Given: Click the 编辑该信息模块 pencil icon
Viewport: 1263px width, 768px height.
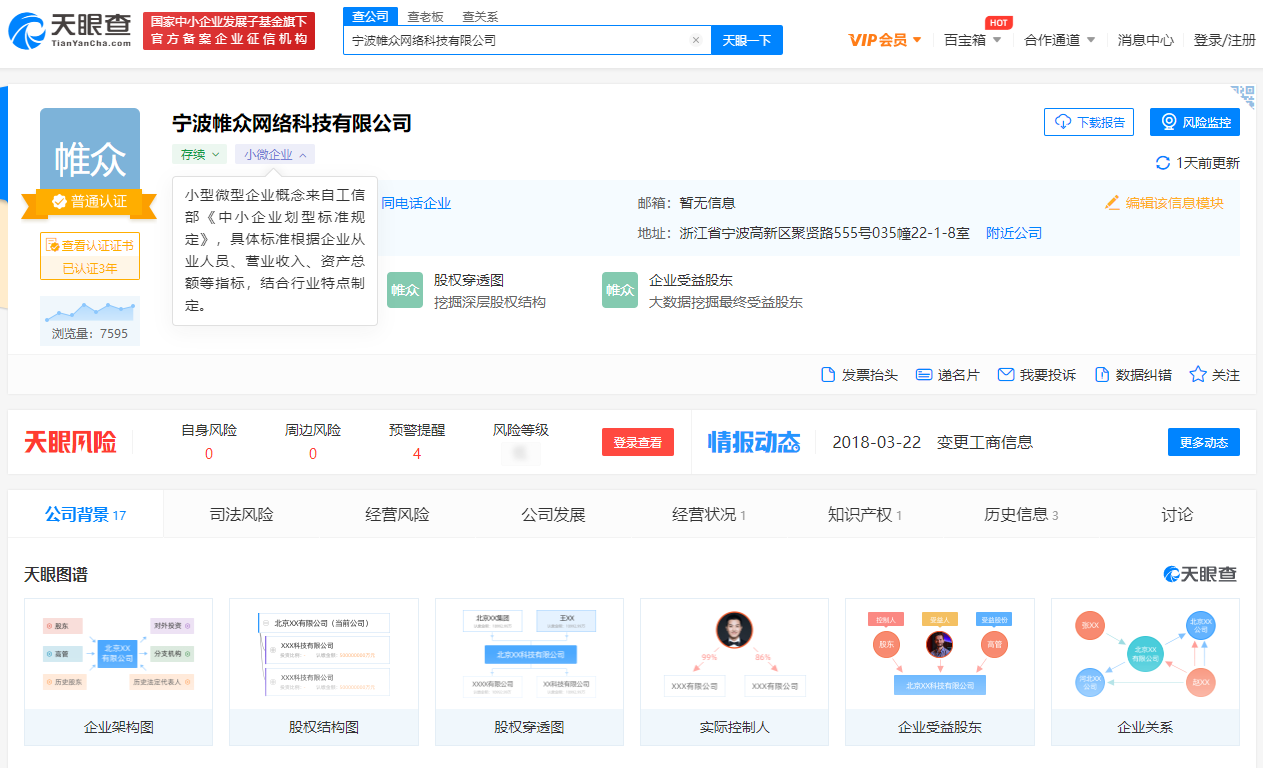Looking at the screenshot, I should tap(1112, 203).
